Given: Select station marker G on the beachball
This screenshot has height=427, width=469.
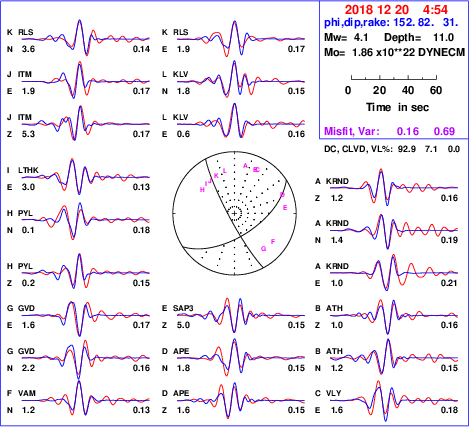Looking at the screenshot, I should coord(264,249).
